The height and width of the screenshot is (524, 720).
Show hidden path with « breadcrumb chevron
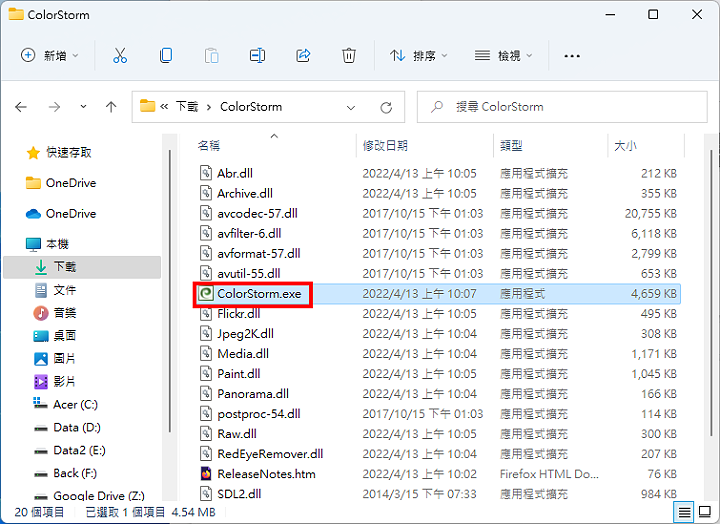click(164, 107)
